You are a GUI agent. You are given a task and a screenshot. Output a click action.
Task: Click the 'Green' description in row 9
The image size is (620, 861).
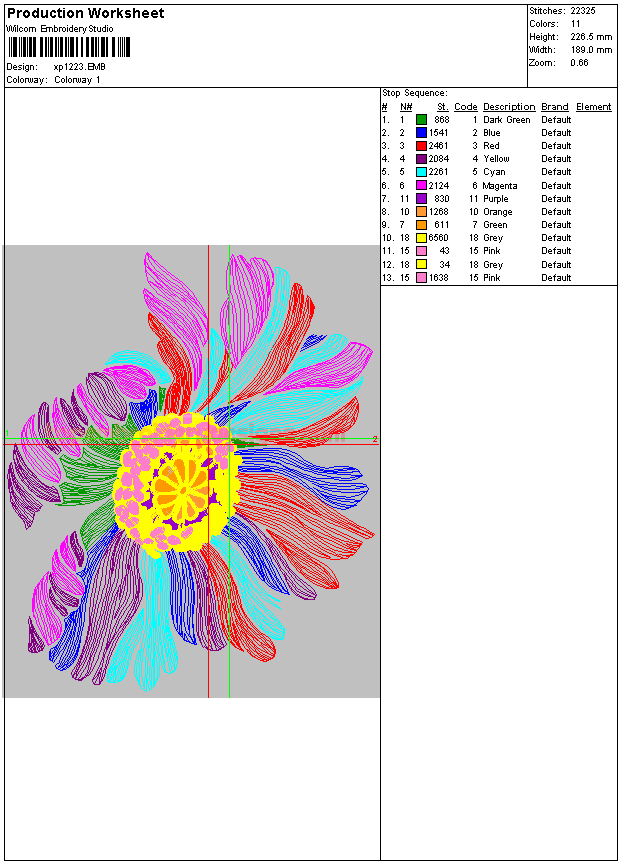495,225
